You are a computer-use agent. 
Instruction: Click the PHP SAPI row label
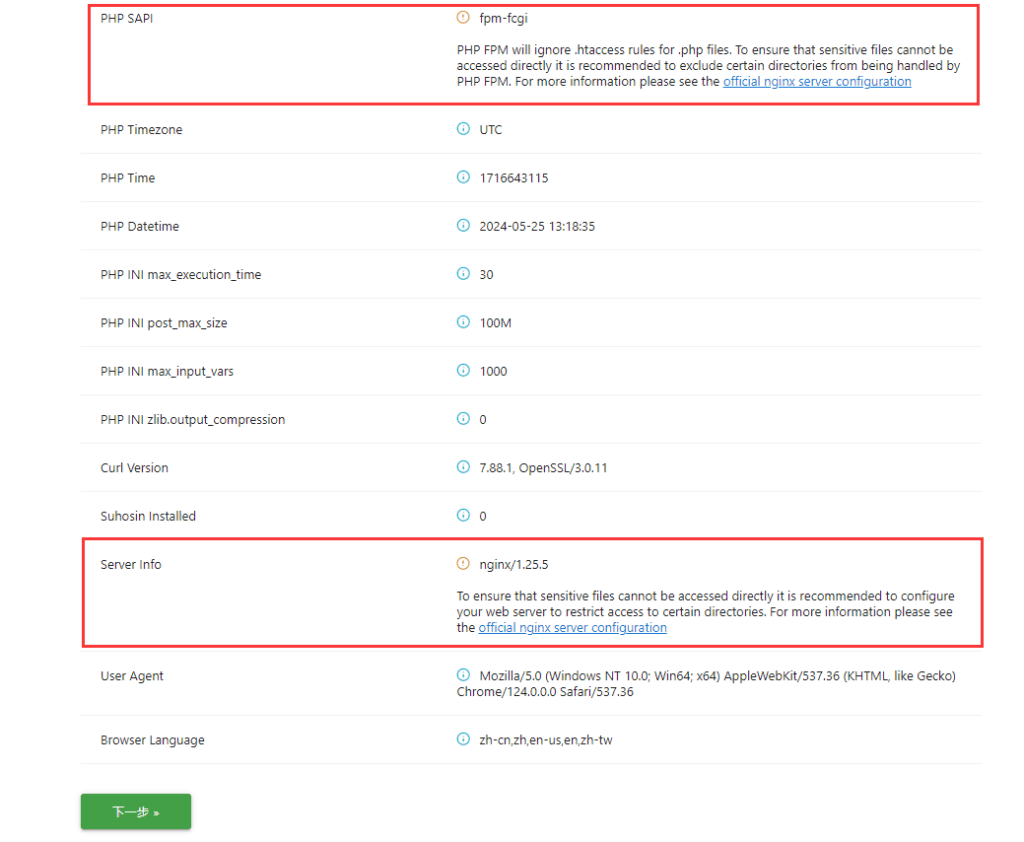point(127,18)
